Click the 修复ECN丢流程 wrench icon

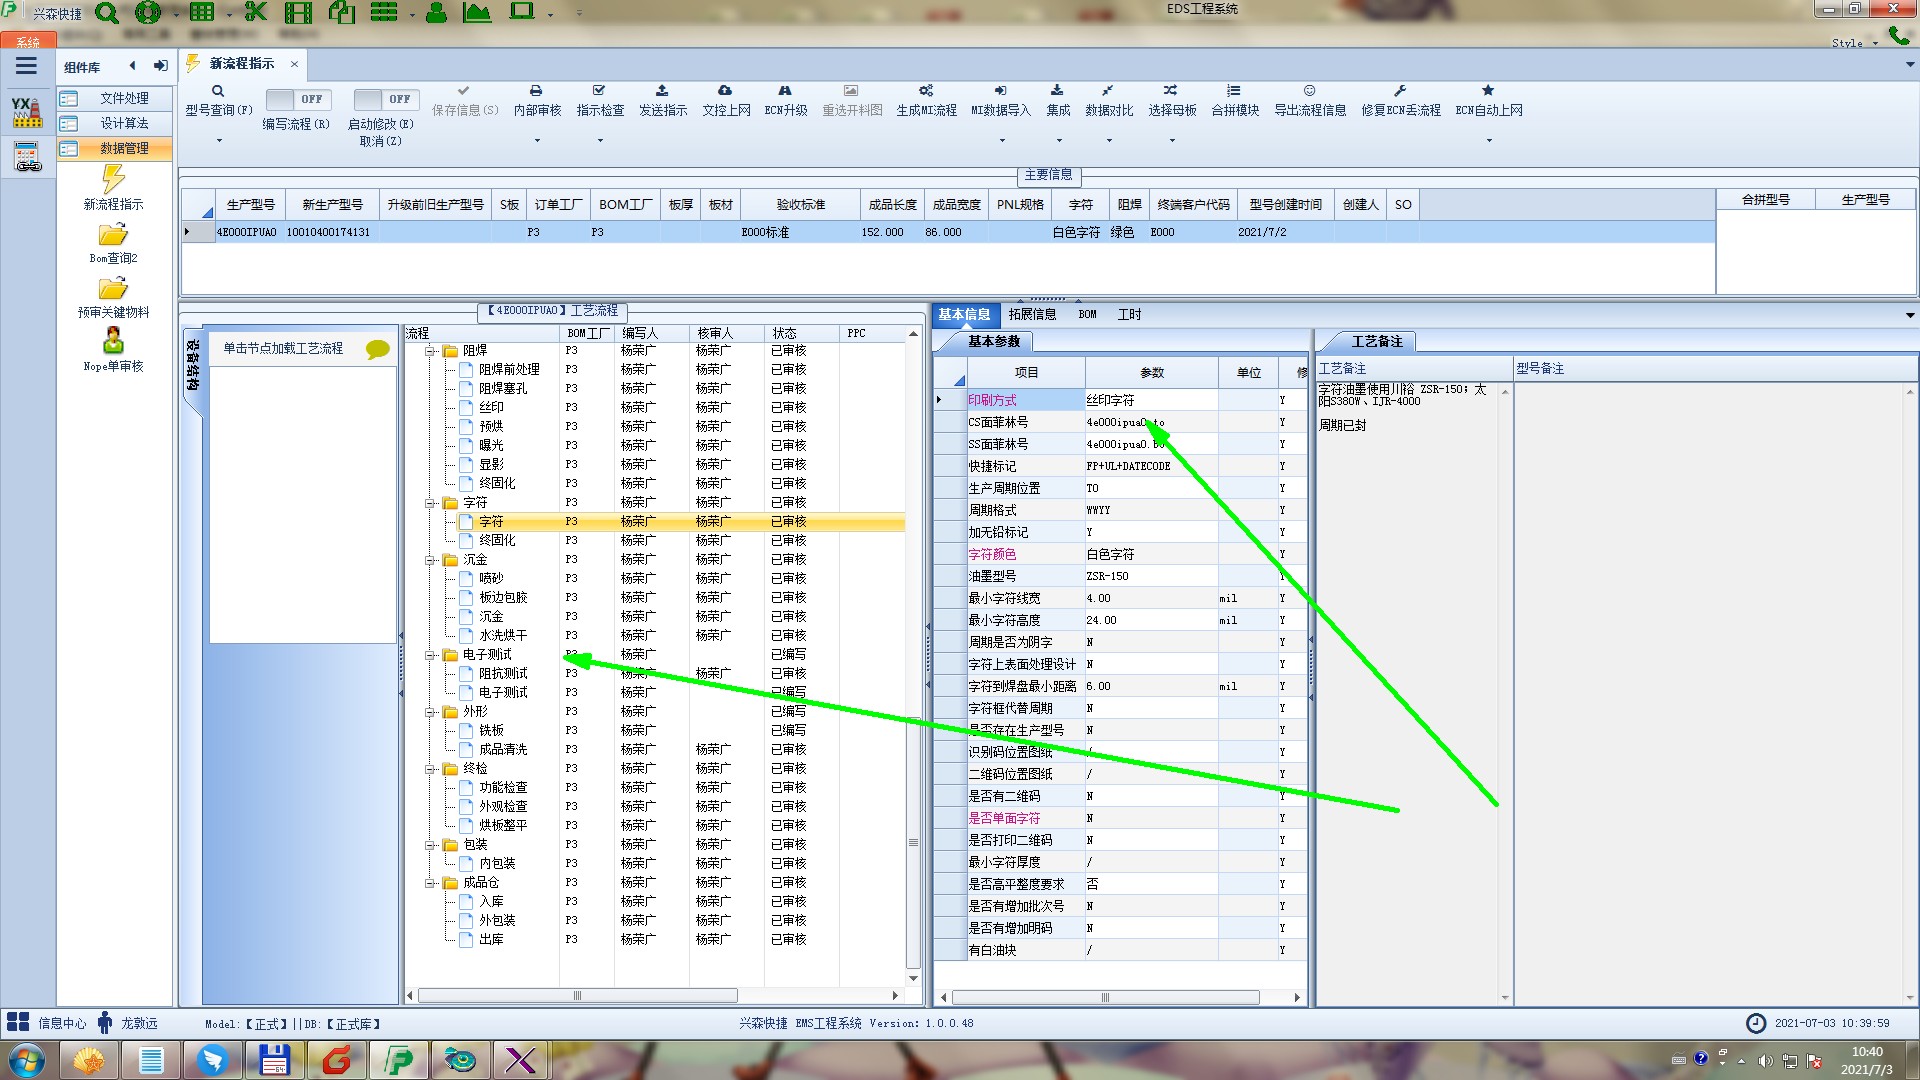pyautogui.click(x=1400, y=91)
